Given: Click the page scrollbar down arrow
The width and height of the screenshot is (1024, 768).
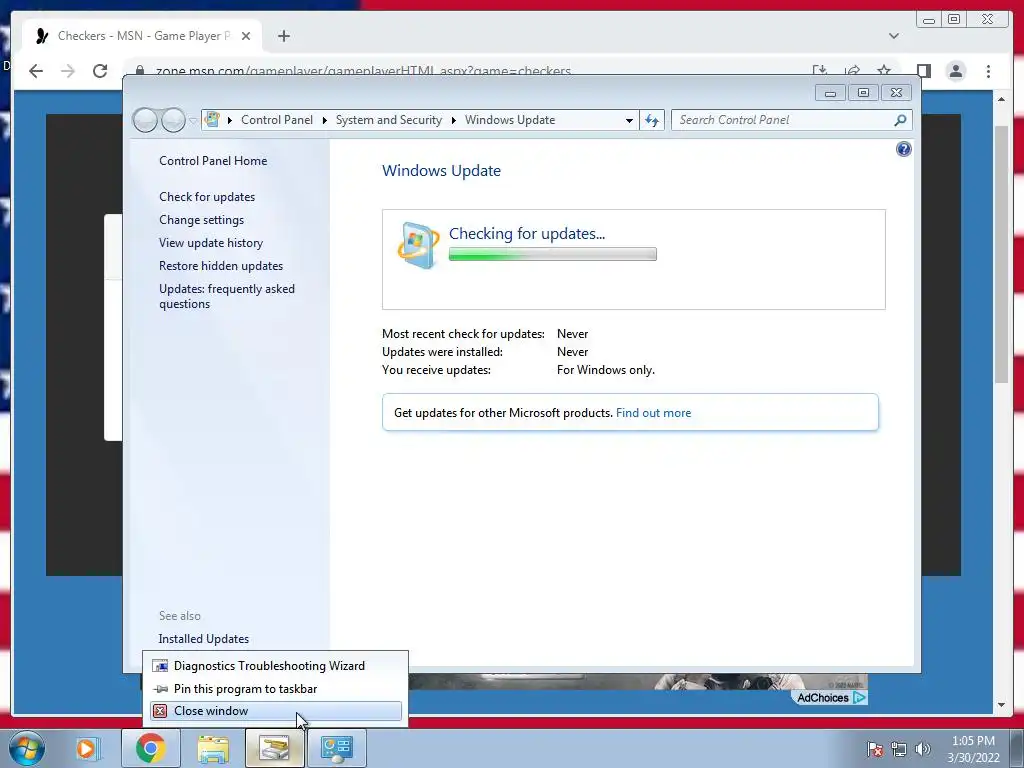Looking at the screenshot, I should point(1001,705).
